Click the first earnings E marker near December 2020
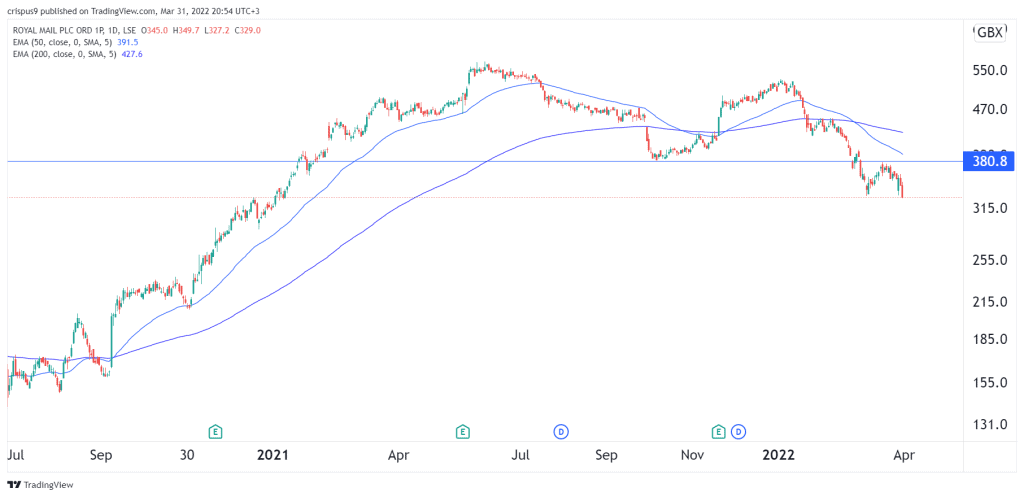Screen dimensions: 1024x497 tap(215, 431)
